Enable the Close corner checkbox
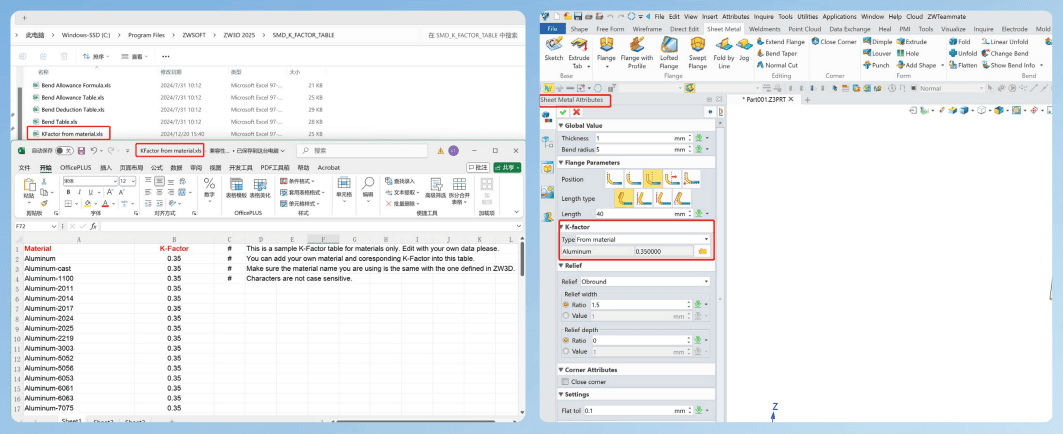Viewport: 1063px width, 434px height. (x=565, y=382)
